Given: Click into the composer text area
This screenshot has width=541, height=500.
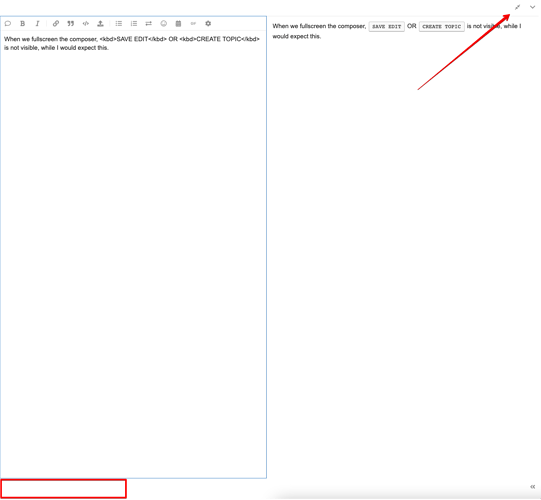Looking at the screenshot, I should [x=134, y=254].
